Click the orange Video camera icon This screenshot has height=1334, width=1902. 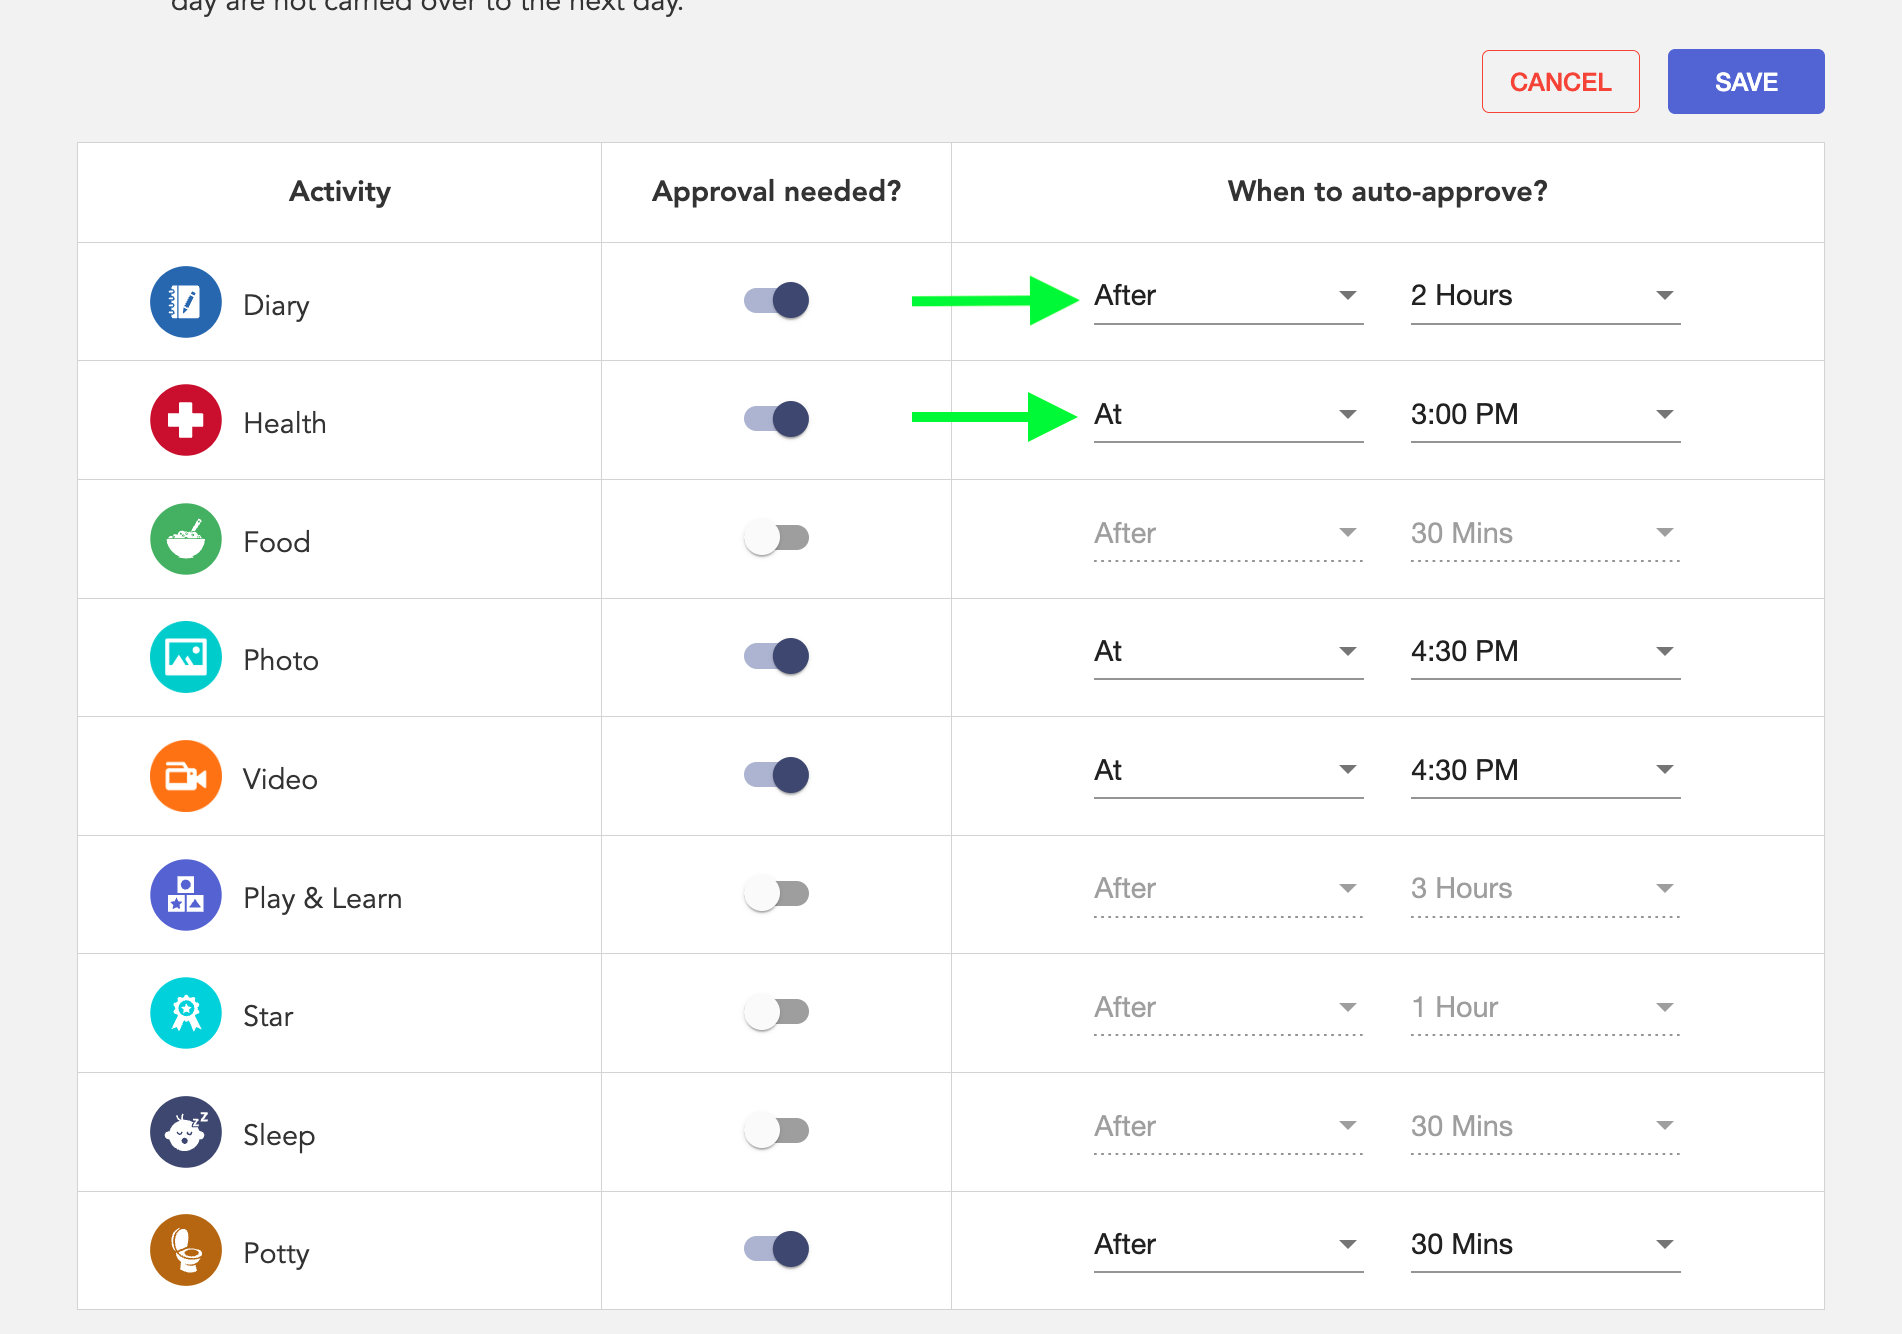pyautogui.click(x=186, y=776)
